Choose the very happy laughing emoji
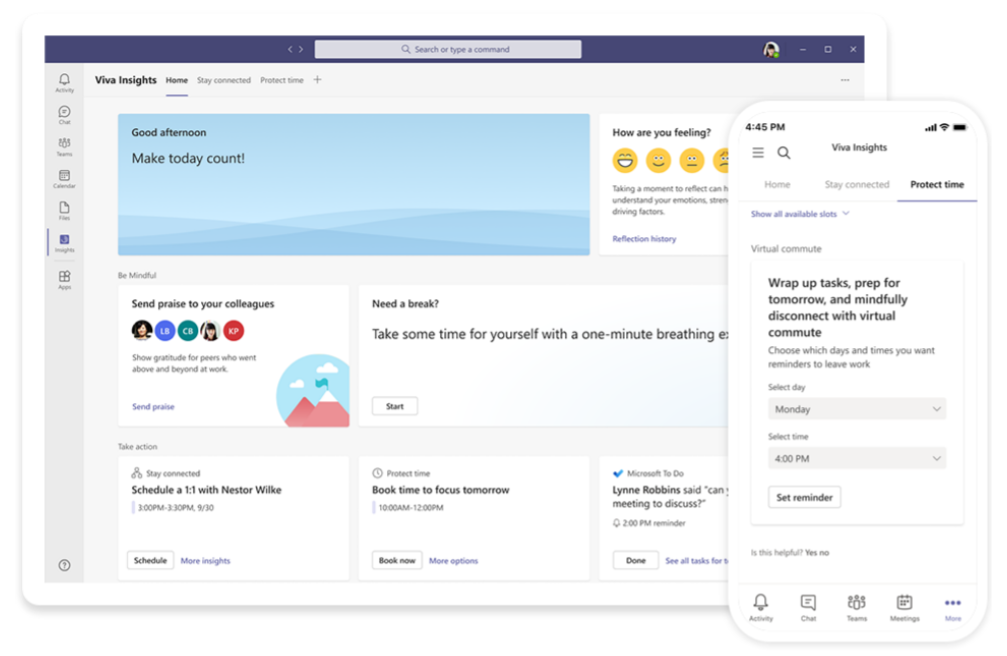This screenshot has height=656, width=1007. pyautogui.click(x=625, y=160)
